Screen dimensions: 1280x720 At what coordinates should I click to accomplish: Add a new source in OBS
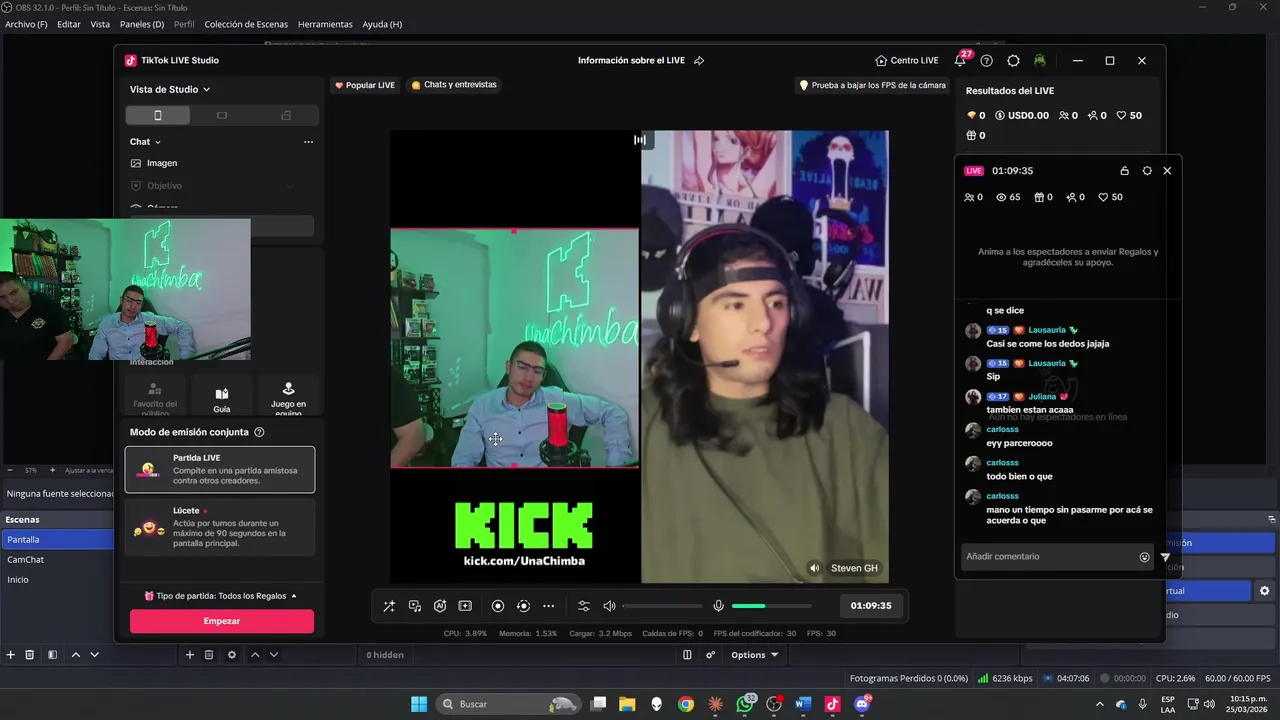click(x=190, y=655)
